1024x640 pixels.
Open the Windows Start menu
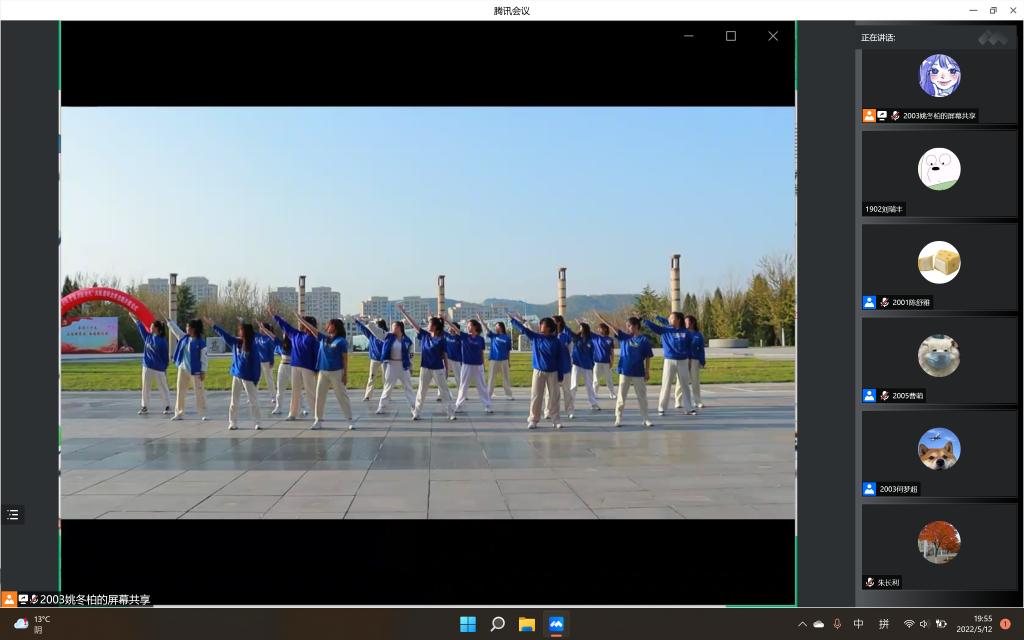(468, 624)
